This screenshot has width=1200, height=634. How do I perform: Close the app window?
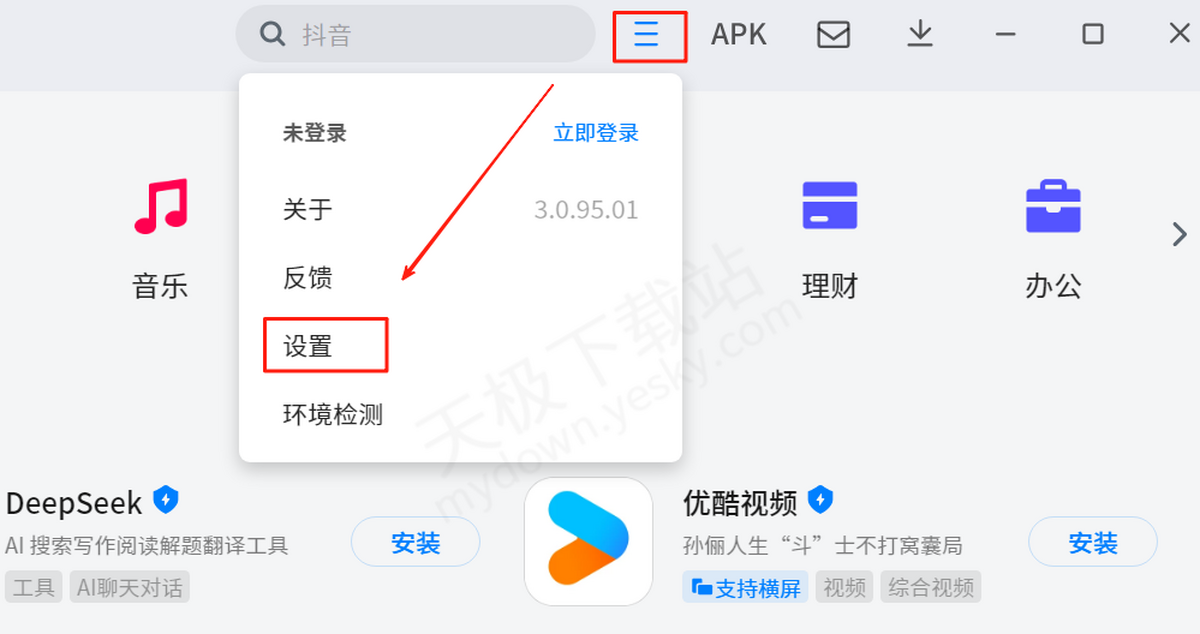pos(1179,34)
